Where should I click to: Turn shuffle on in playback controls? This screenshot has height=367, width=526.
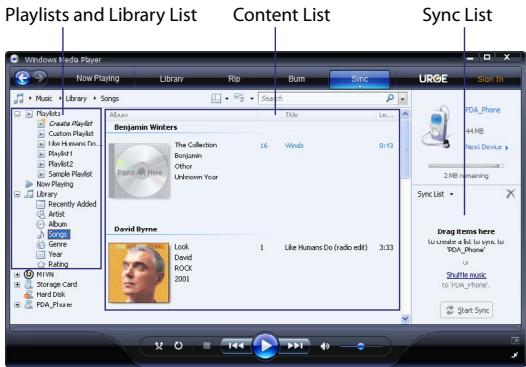point(159,346)
